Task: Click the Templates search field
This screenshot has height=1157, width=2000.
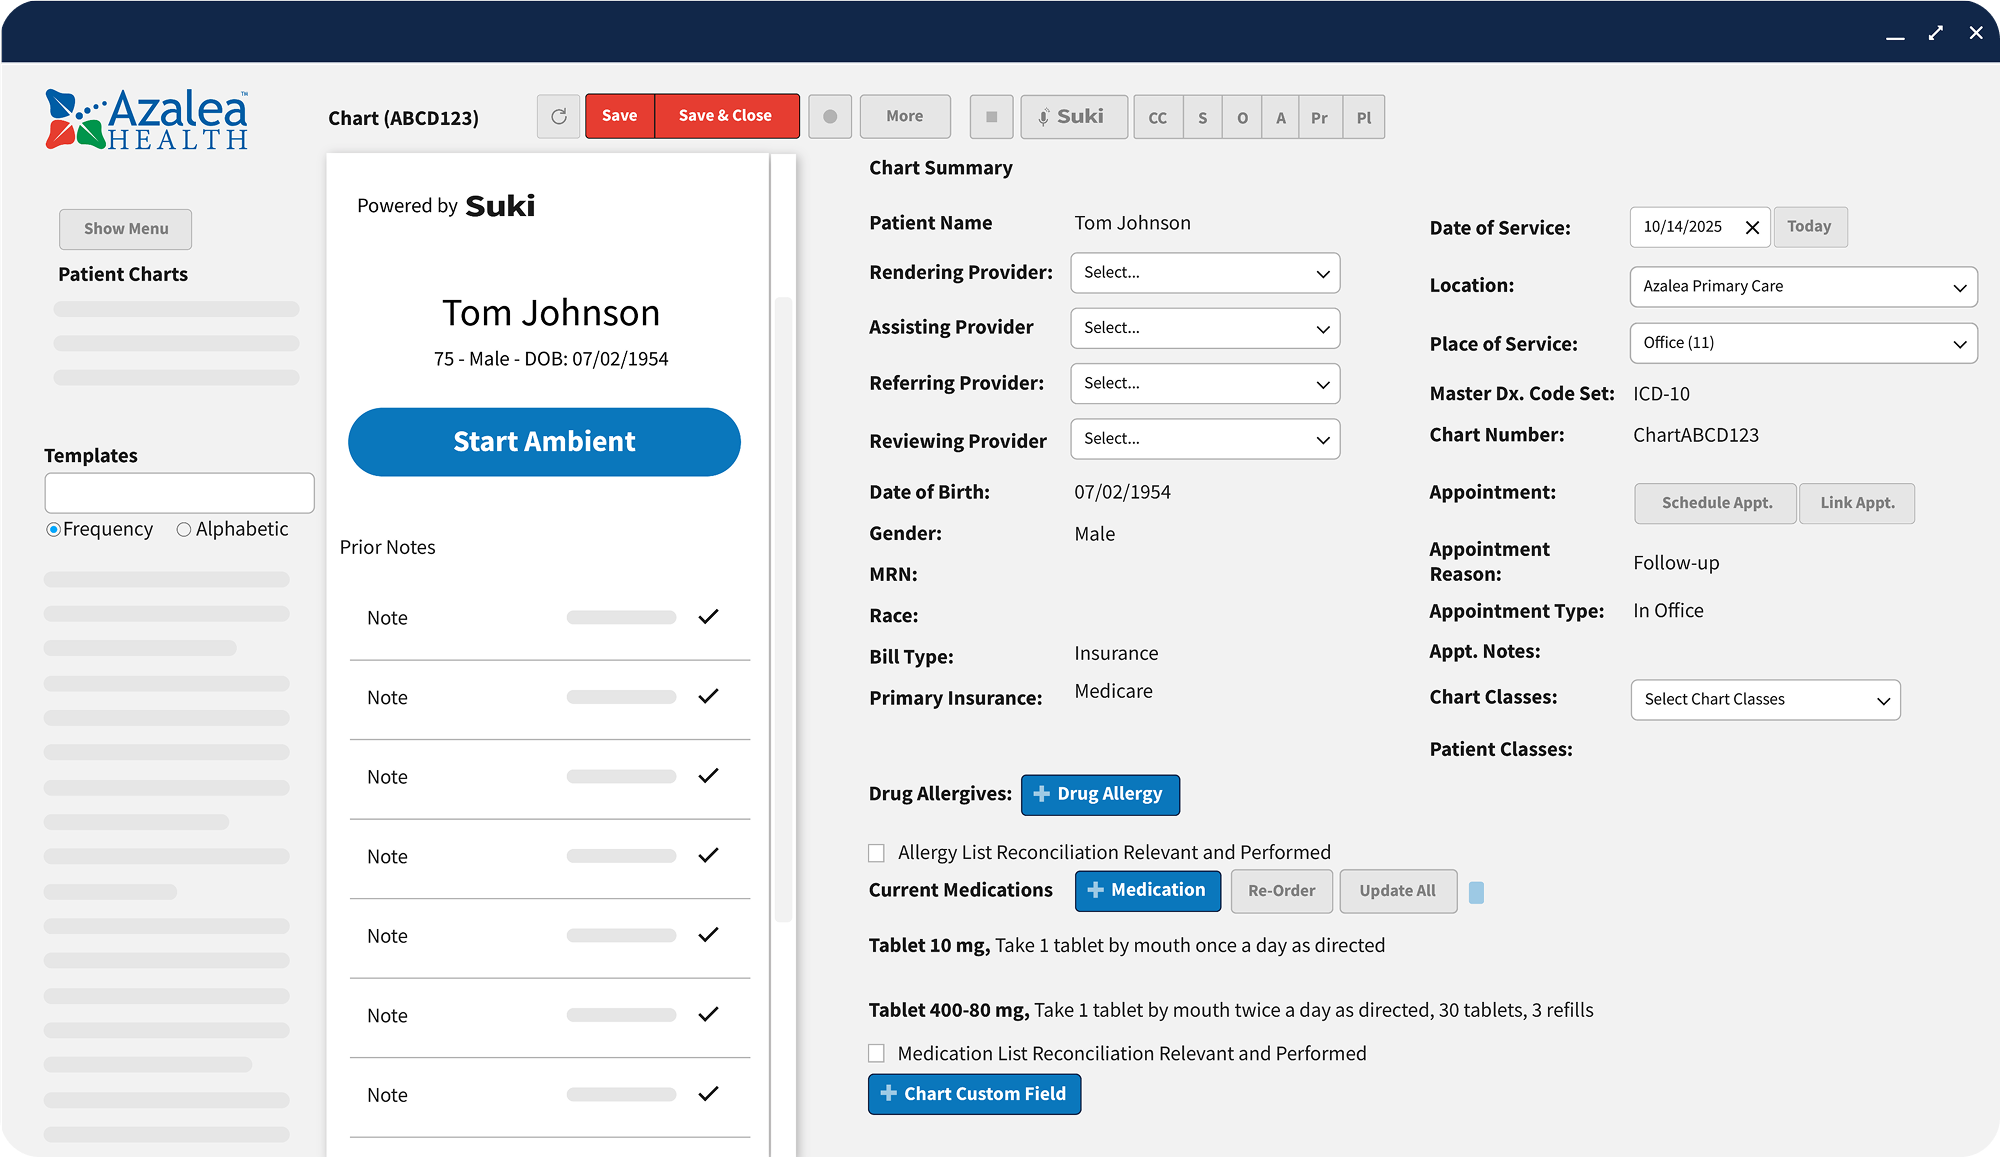Action: tap(179, 493)
